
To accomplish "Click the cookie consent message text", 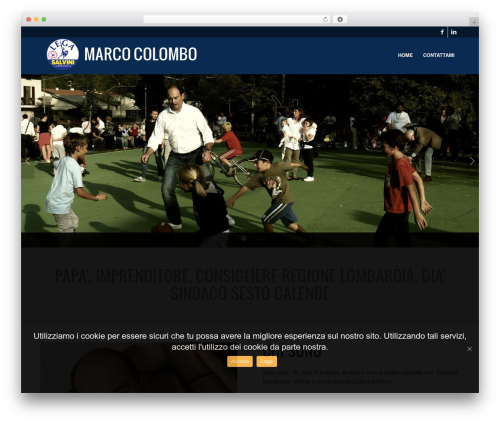I will [250, 341].
